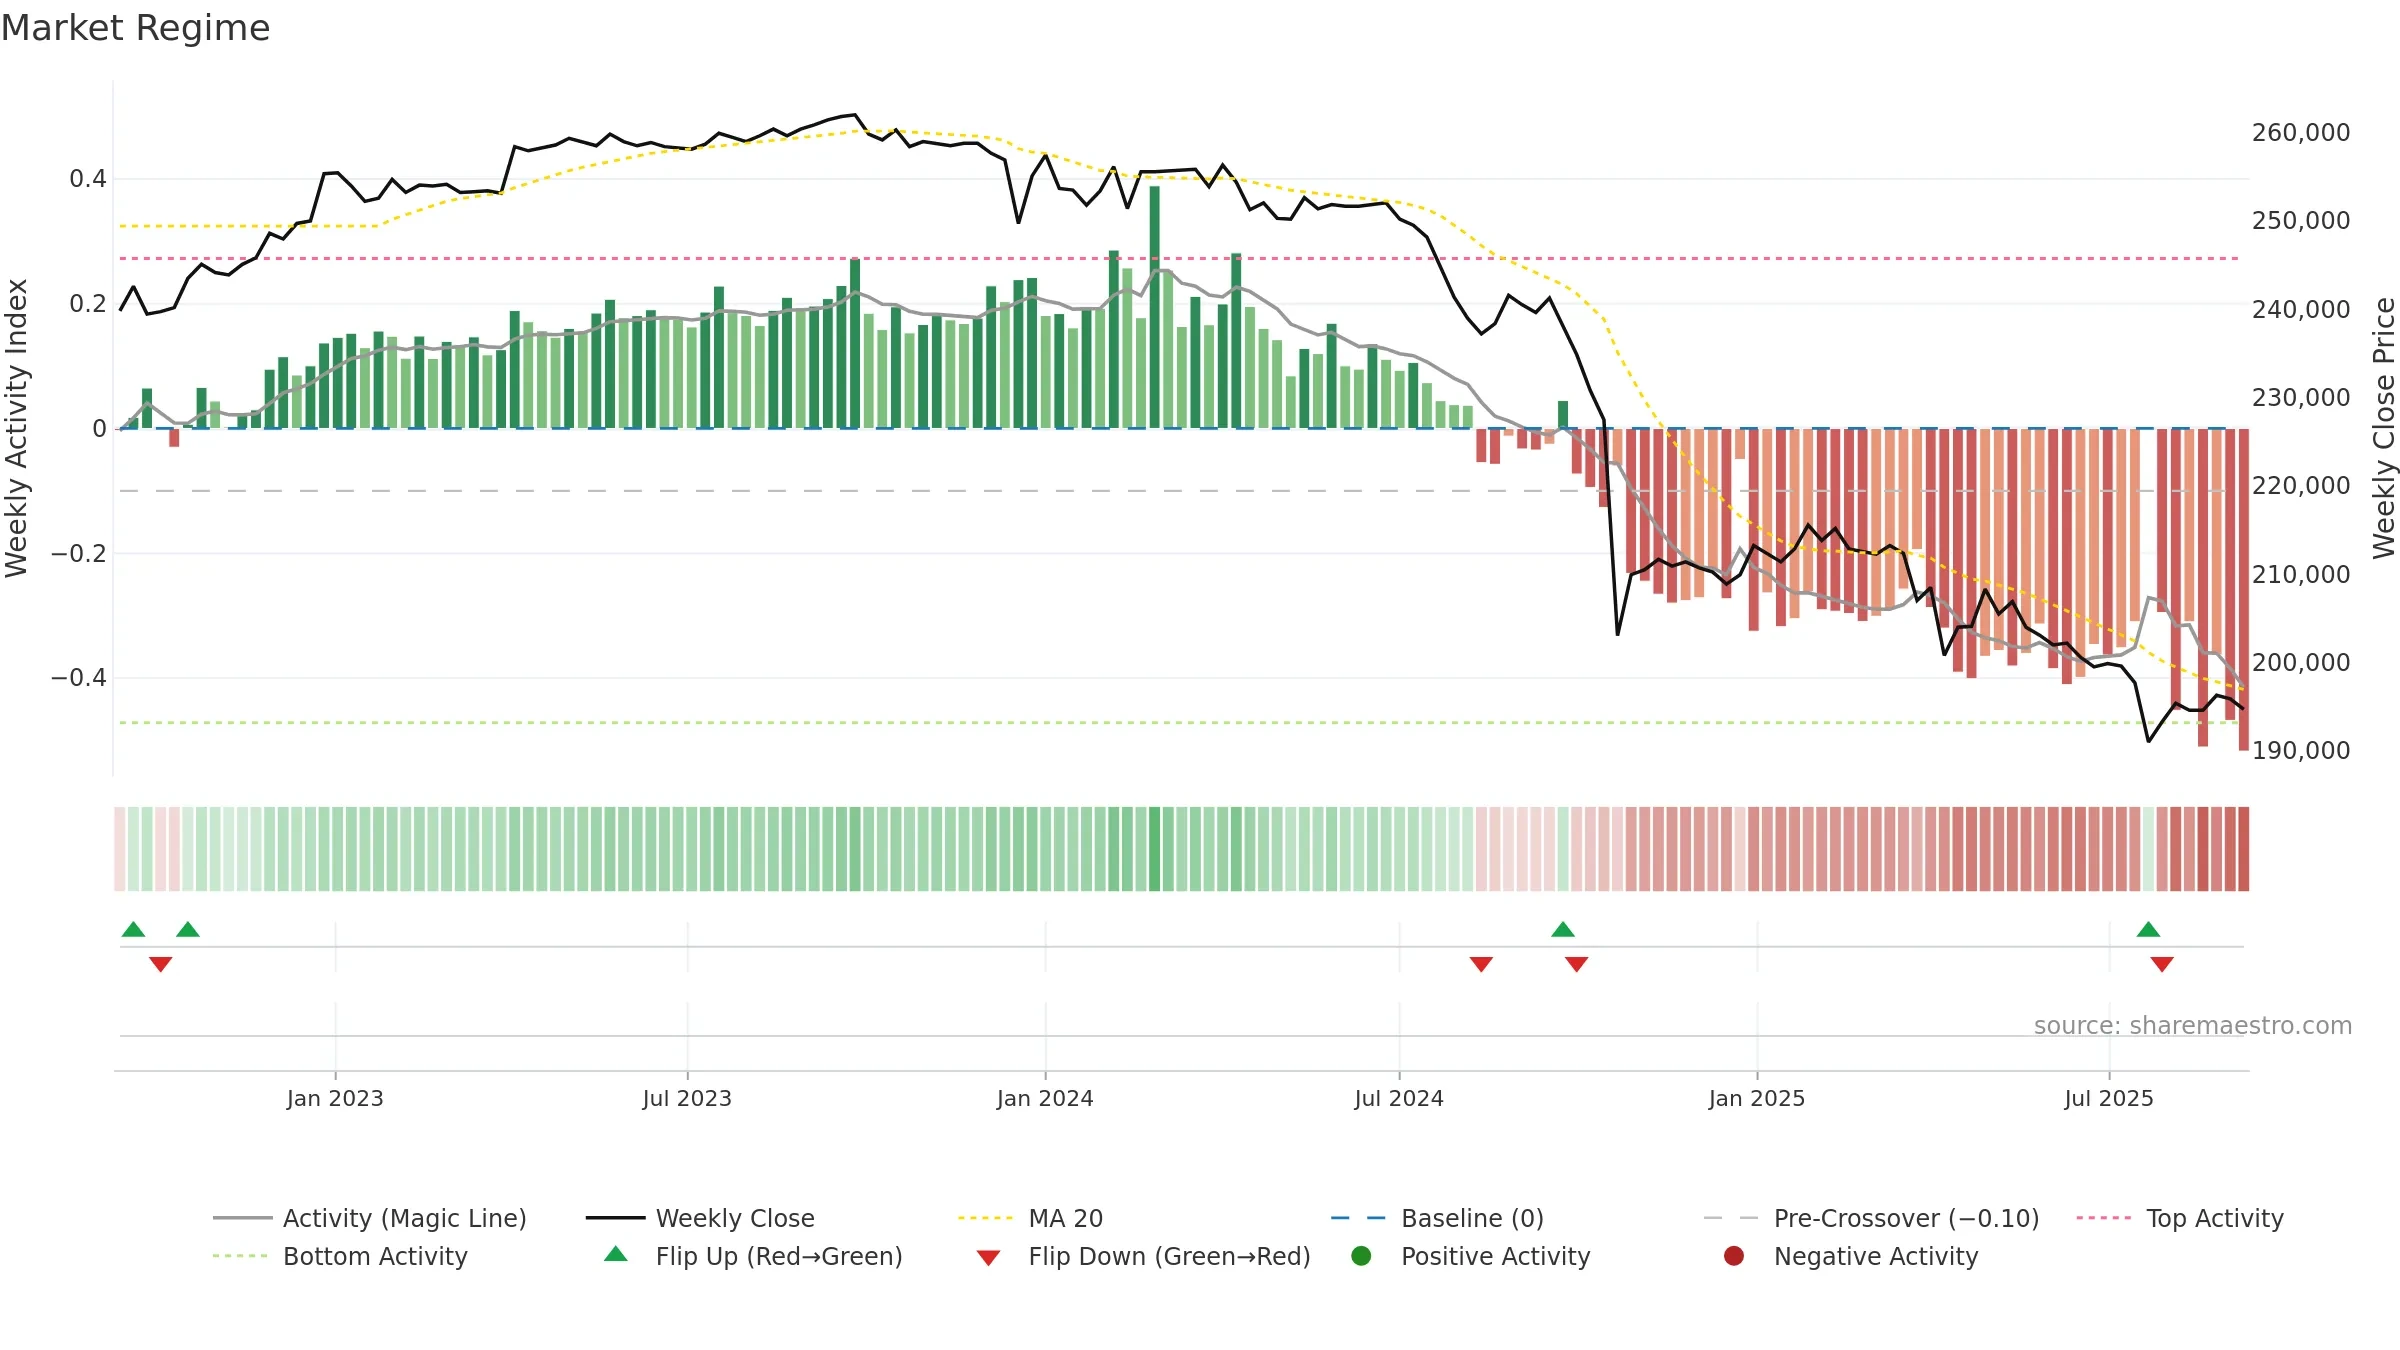Image resolution: width=2400 pixels, height=1350 pixels.
Task: Click the green circle in Positive Activity legend
Action: pos(1361,1256)
